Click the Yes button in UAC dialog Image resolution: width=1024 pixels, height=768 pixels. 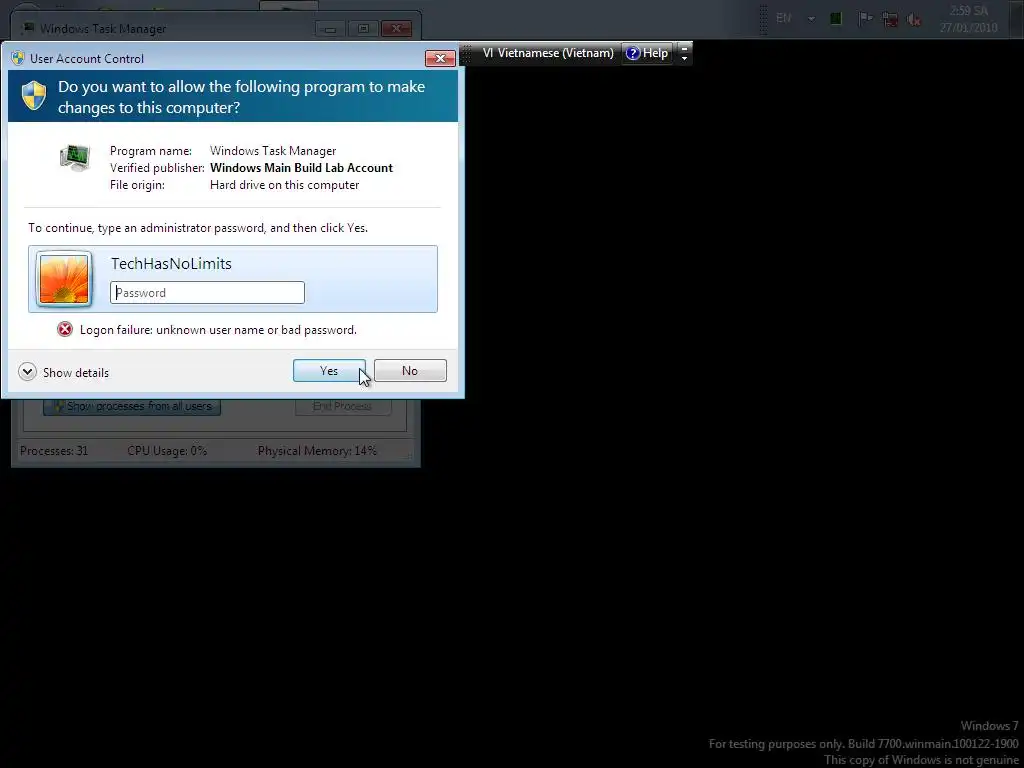(329, 370)
